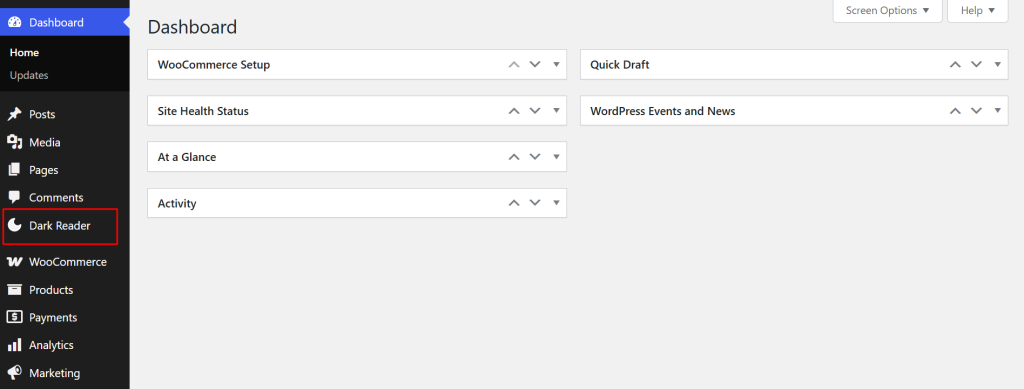The height and width of the screenshot is (389, 1024).
Task: Click the Payments dollar icon
Action: coord(14,317)
